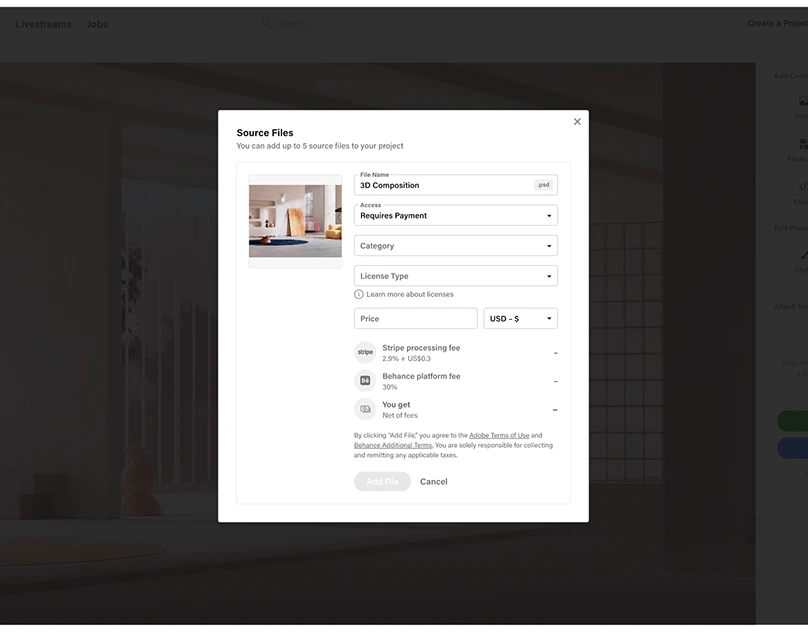Open the Behance Additional Terms link

click(x=393, y=445)
